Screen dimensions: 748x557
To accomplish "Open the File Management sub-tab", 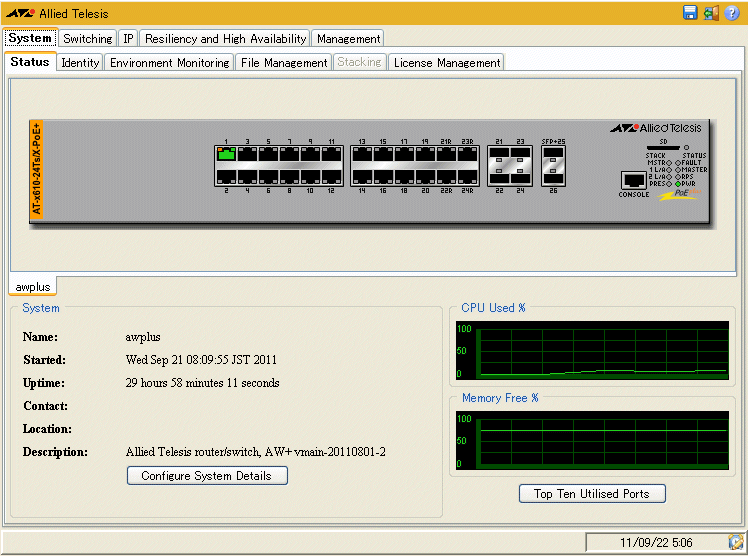I will (284, 62).
